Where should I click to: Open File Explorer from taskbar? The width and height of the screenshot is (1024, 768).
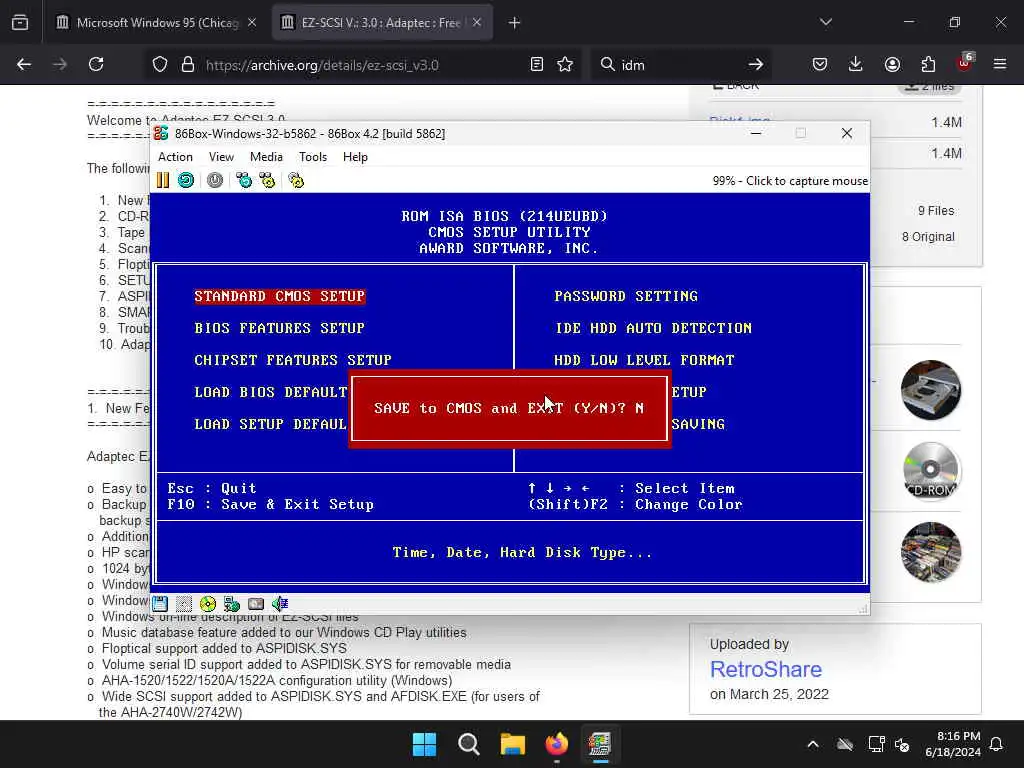(x=513, y=744)
